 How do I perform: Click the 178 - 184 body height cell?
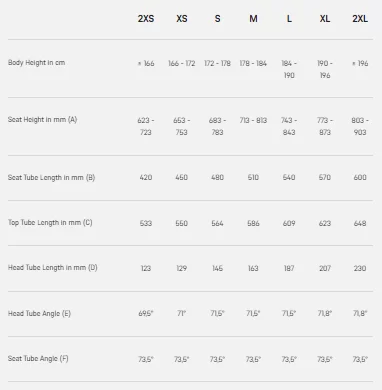click(253, 63)
